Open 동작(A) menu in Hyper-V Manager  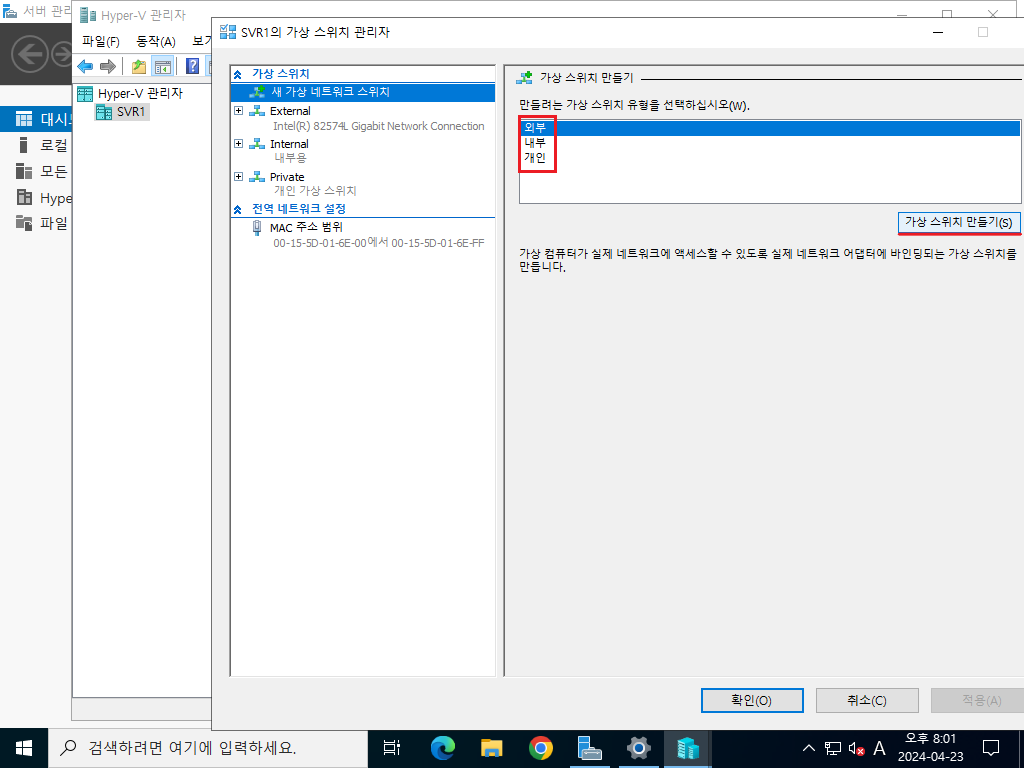click(155, 42)
